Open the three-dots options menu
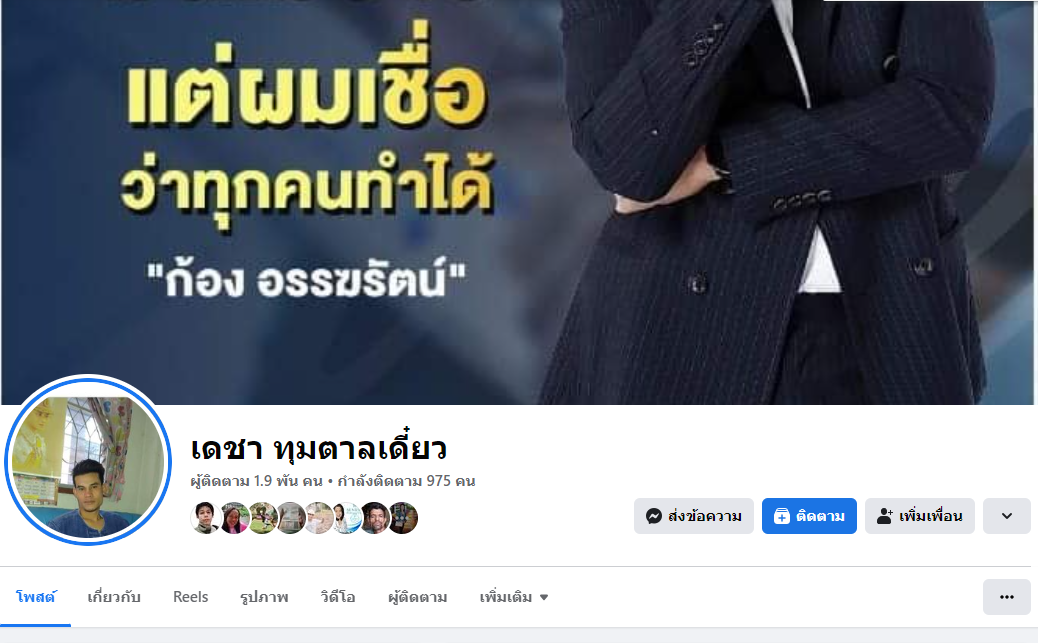Image resolution: width=1038 pixels, height=643 pixels. [x=1007, y=597]
